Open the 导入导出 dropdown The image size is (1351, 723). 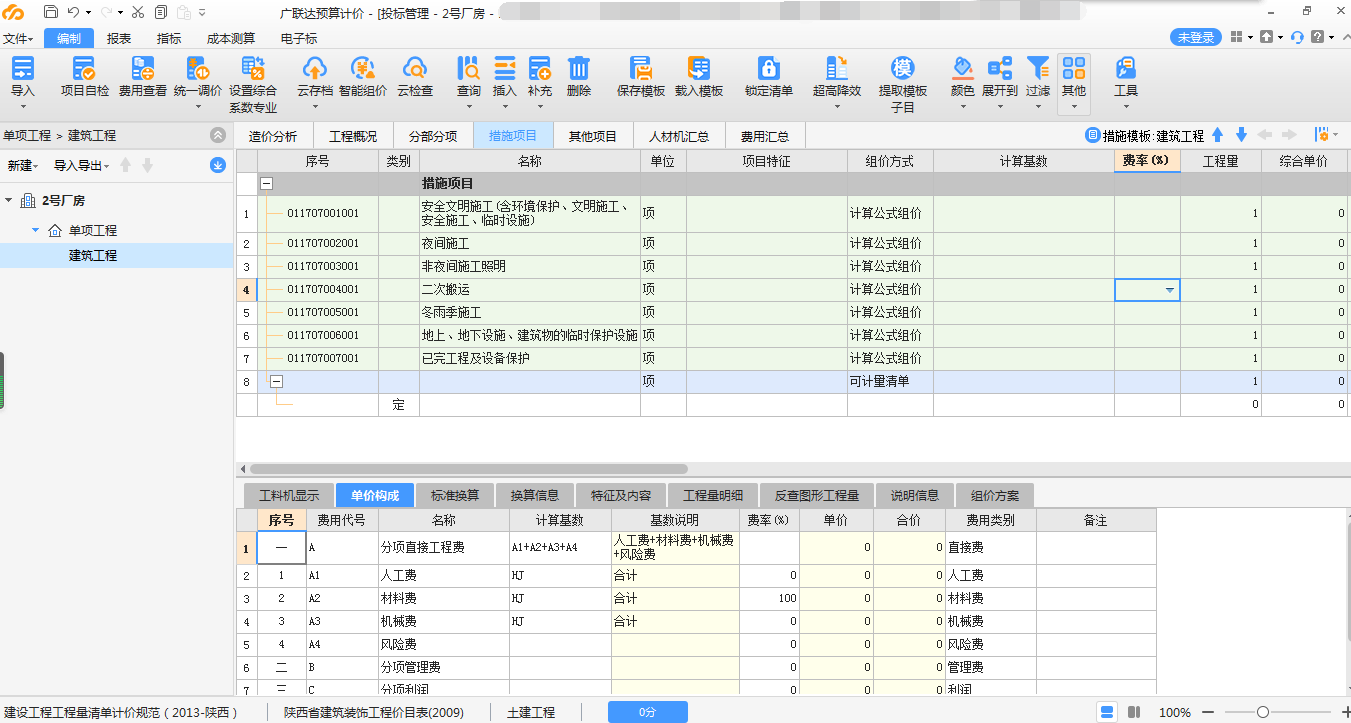81,165
